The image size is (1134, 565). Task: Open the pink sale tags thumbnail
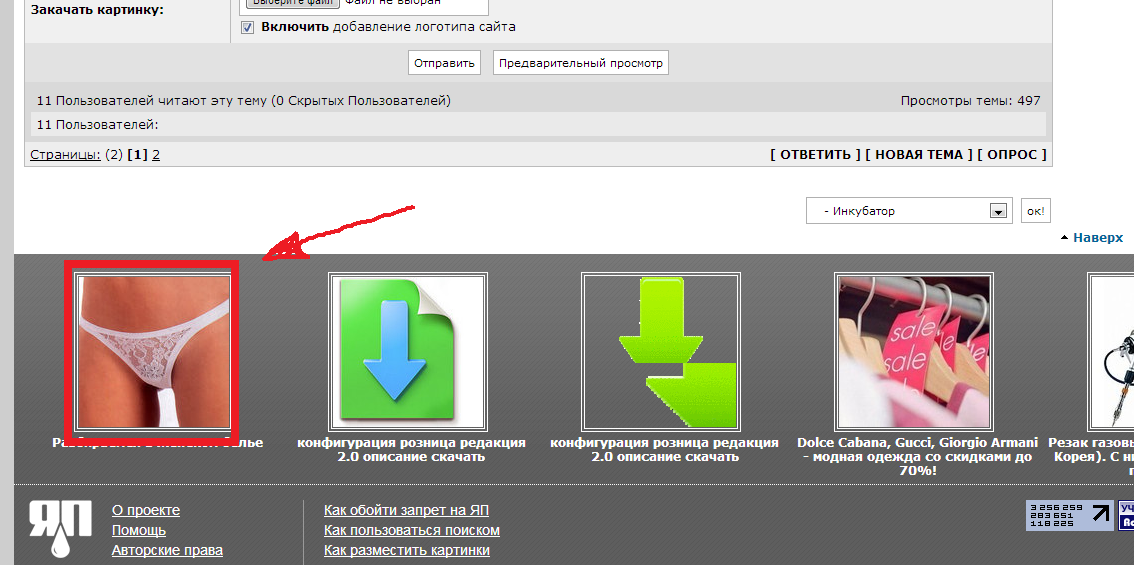(913, 351)
